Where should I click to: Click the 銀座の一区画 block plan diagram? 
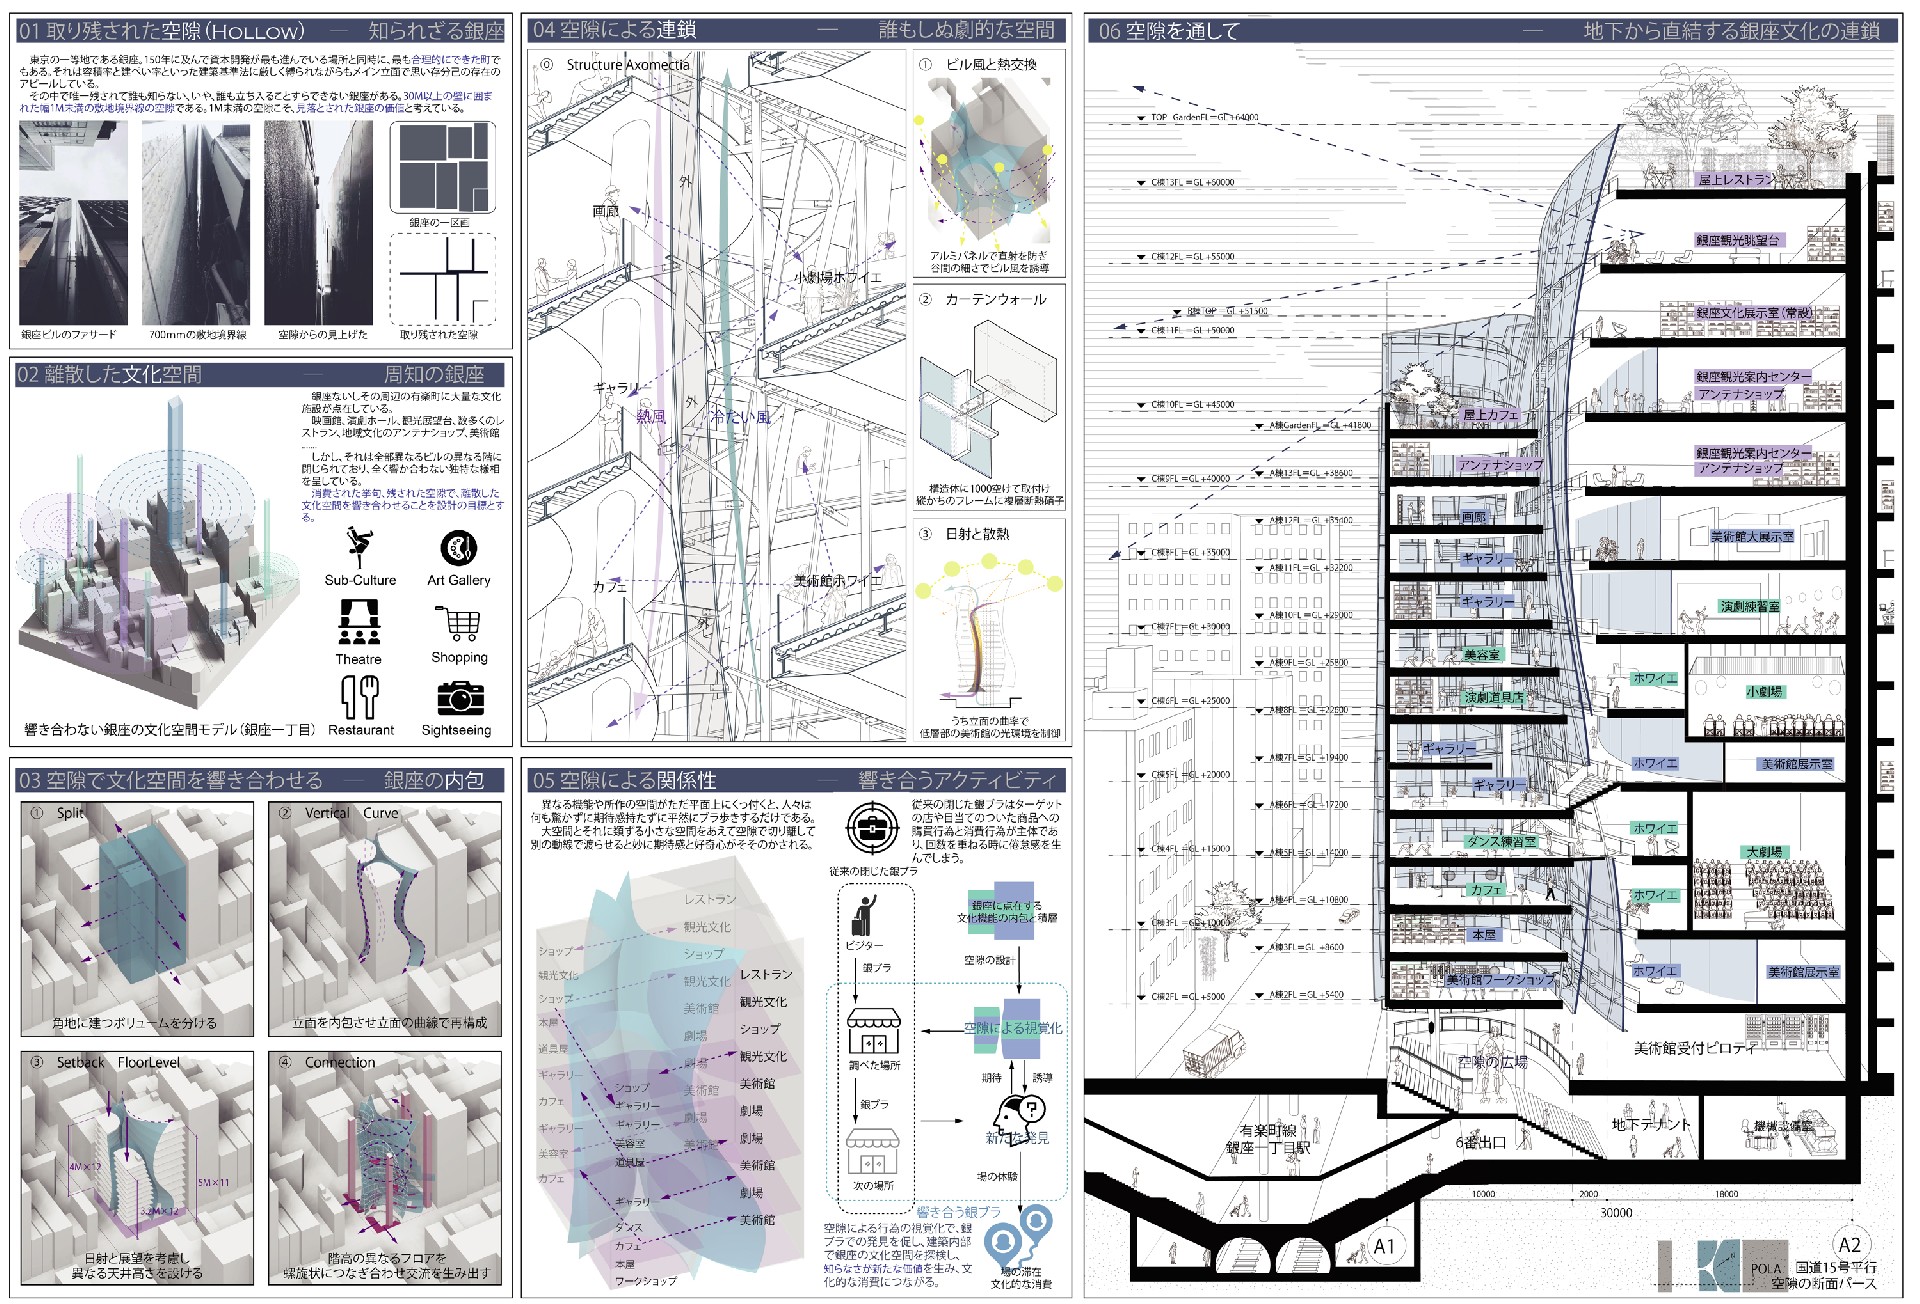click(441, 167)
